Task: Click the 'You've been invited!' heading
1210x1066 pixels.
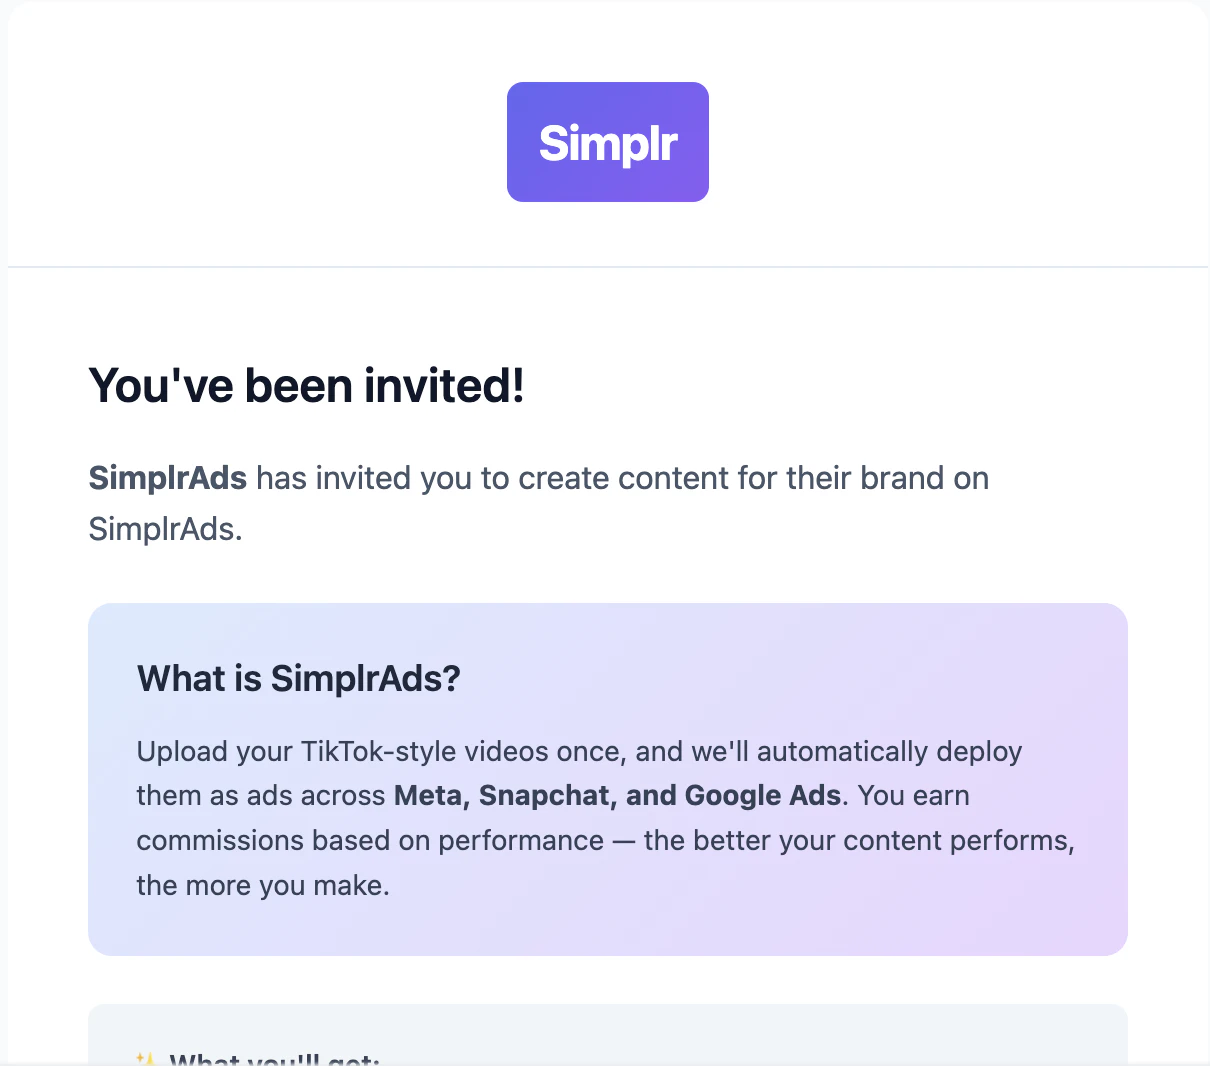Action: [x=306, y=386]
